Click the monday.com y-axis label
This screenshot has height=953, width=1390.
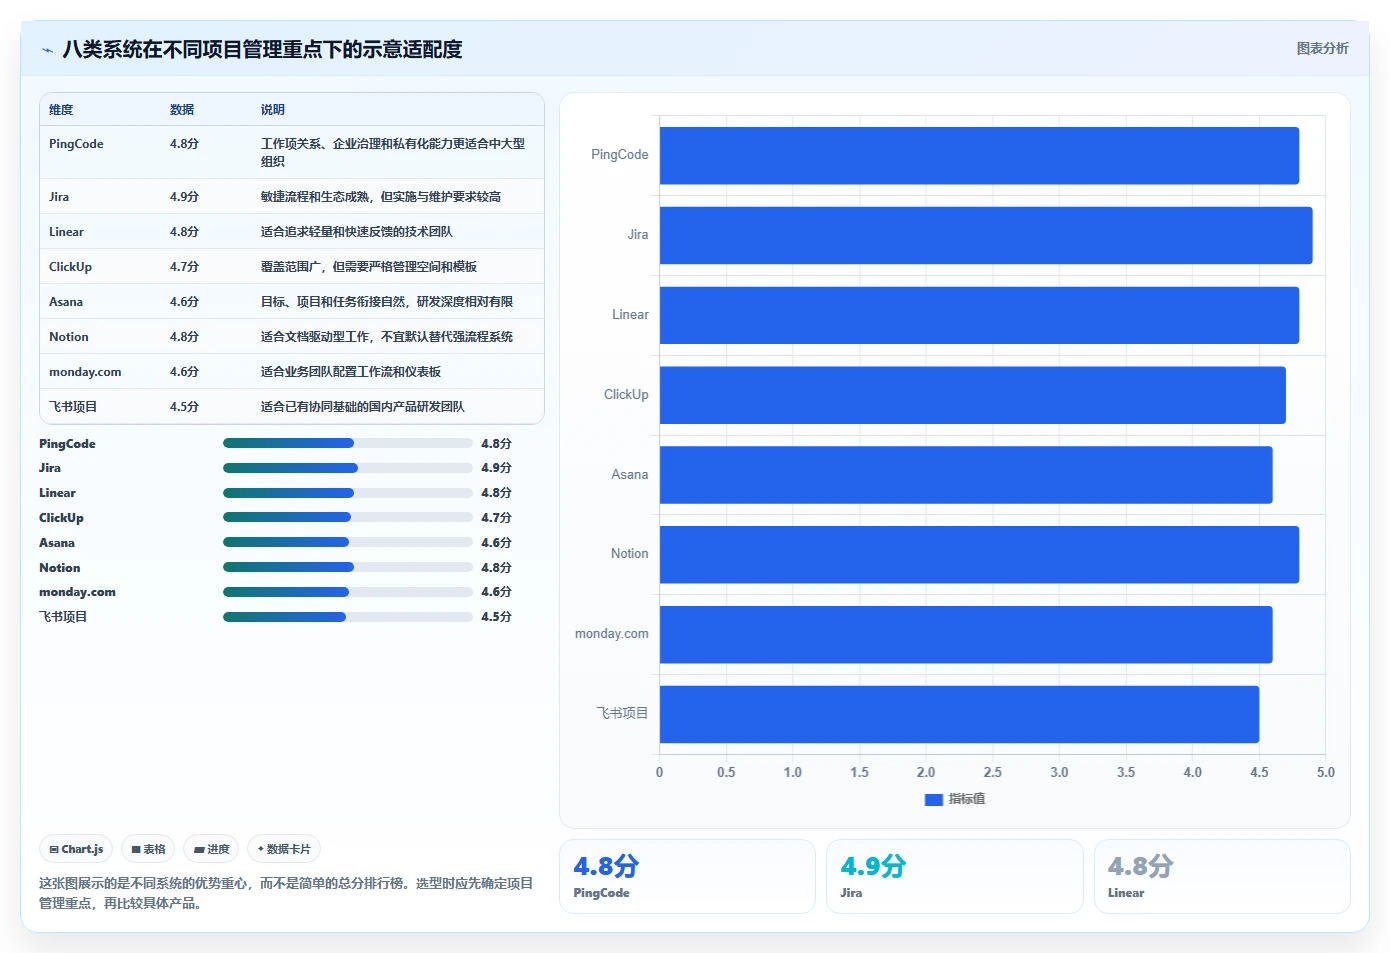[611, 634]
